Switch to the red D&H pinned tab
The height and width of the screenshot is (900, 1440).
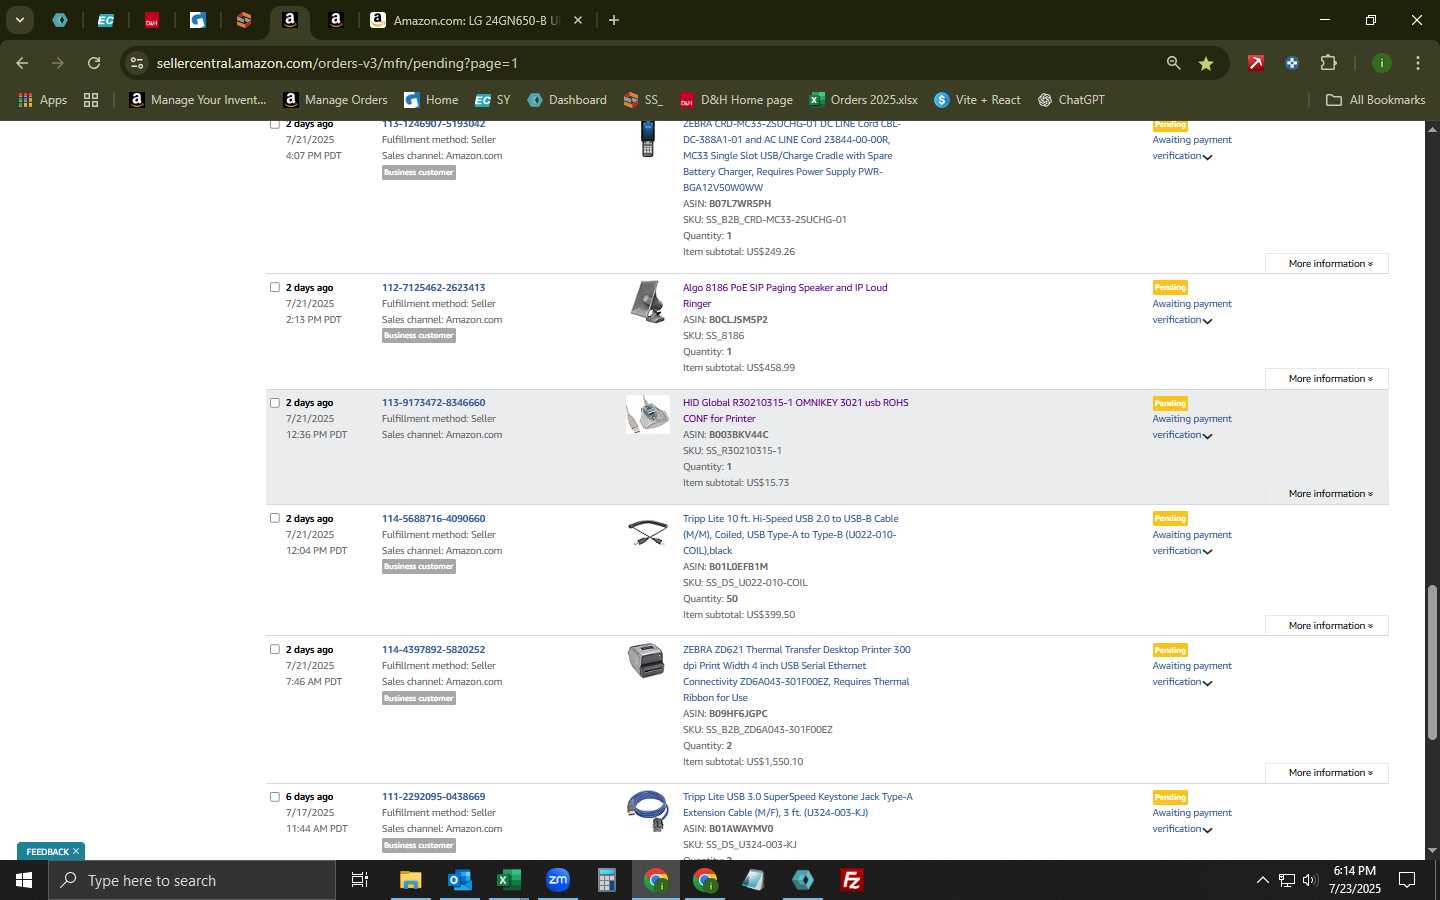[151, 20]
